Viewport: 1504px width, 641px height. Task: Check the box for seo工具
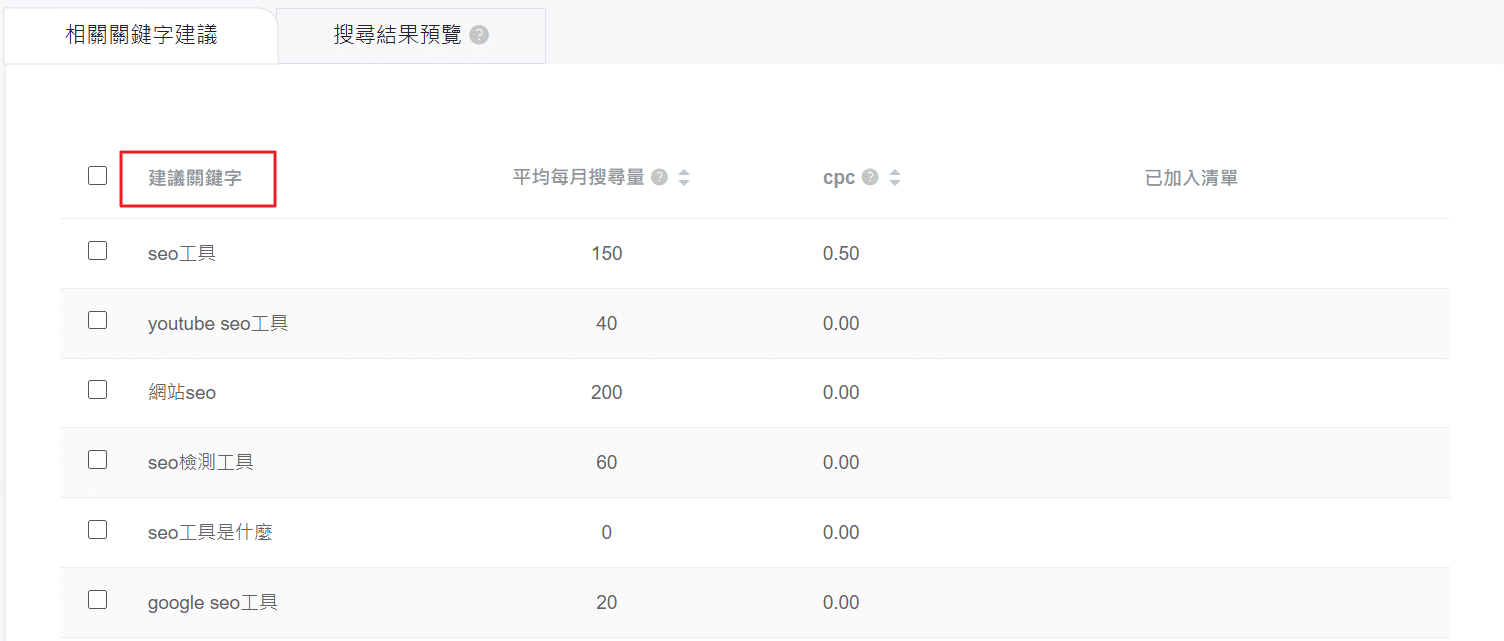(x=97, y=251)
